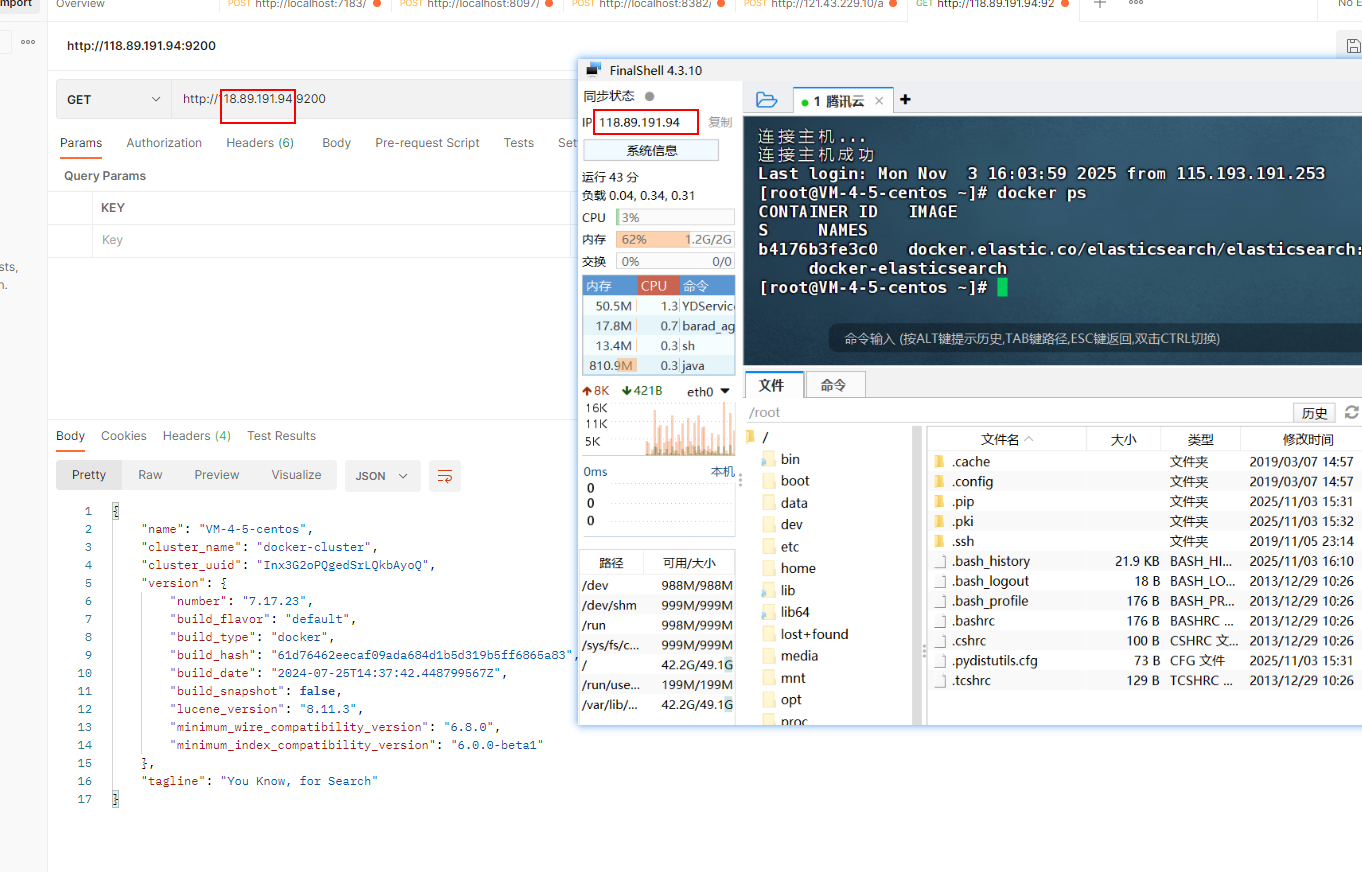This screenshot has height=872, width=1362.
Task: Select .cache folder icon in file list
Action: tap(939, 462)
